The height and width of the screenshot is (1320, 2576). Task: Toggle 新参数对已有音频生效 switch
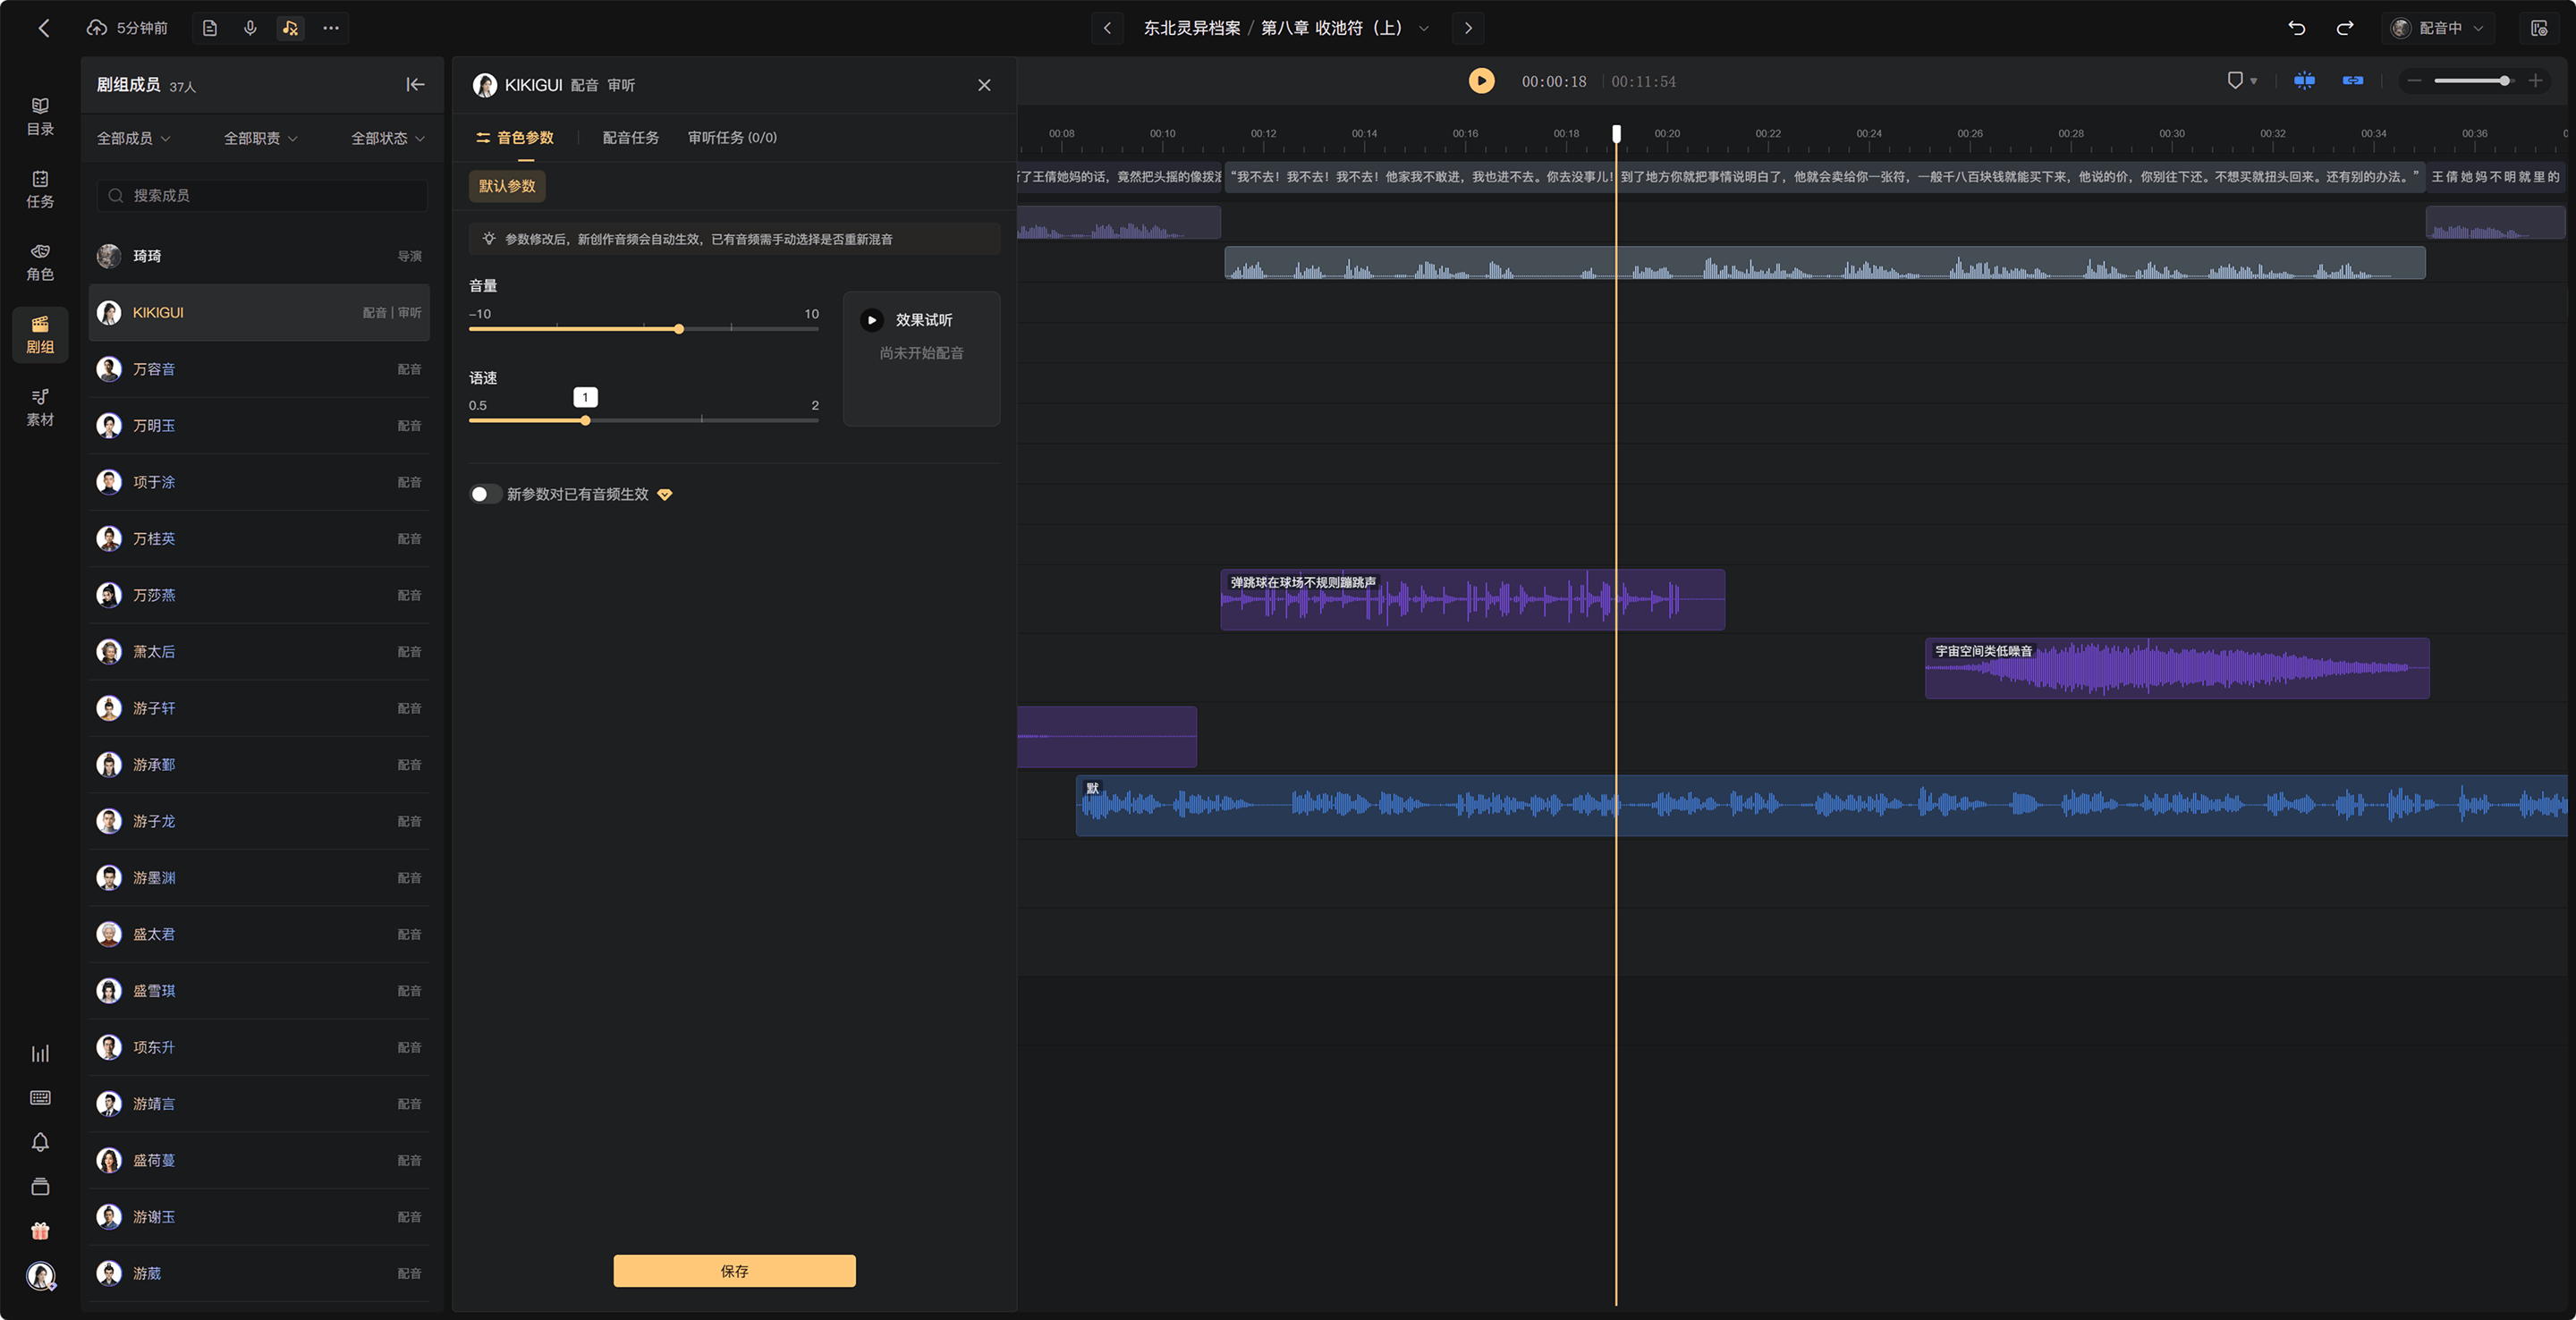[485, 494]
